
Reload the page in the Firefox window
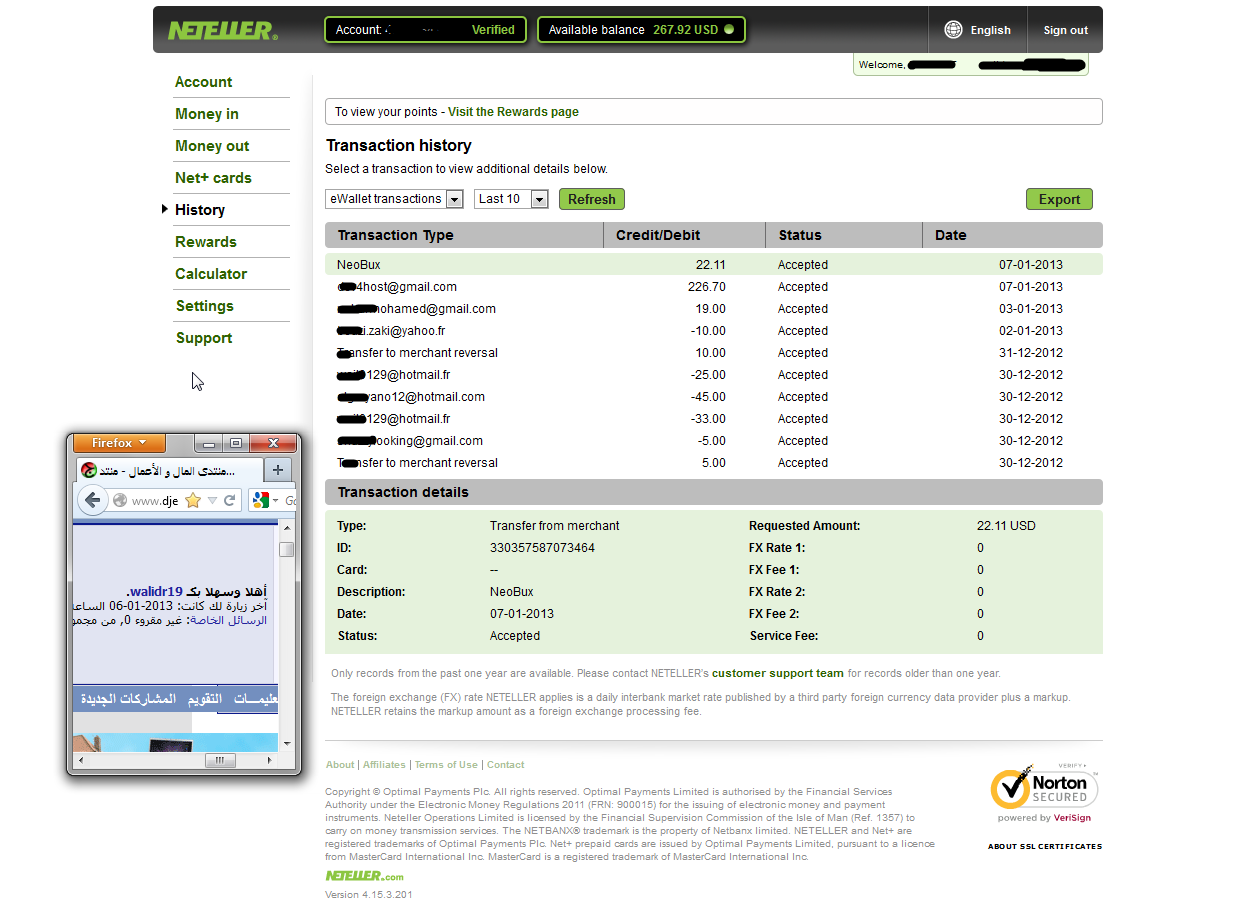229,500
